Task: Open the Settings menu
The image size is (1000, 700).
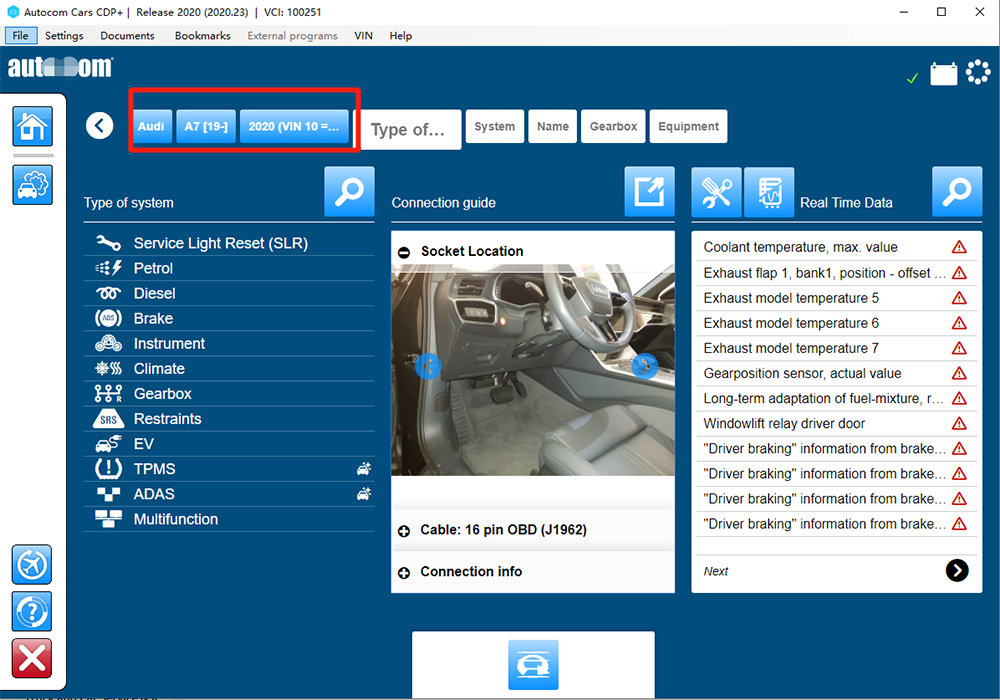Action: [x=64, y=36]
